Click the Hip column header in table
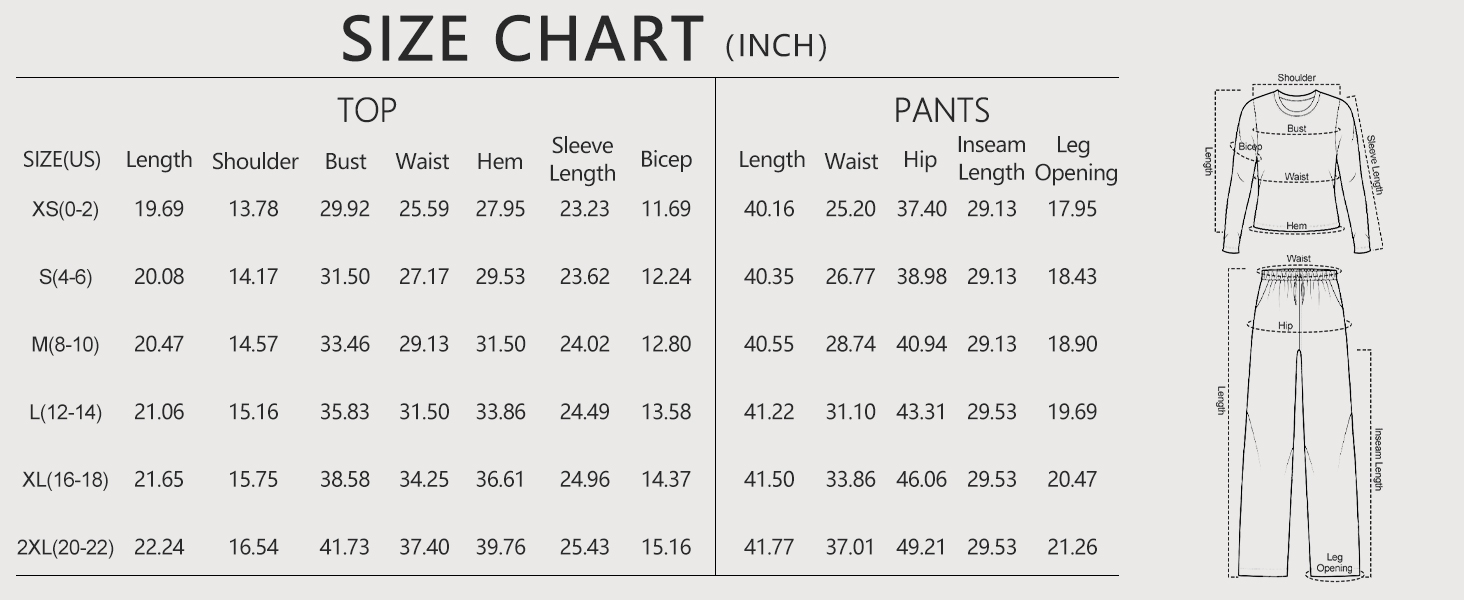 tap(919, 160)
